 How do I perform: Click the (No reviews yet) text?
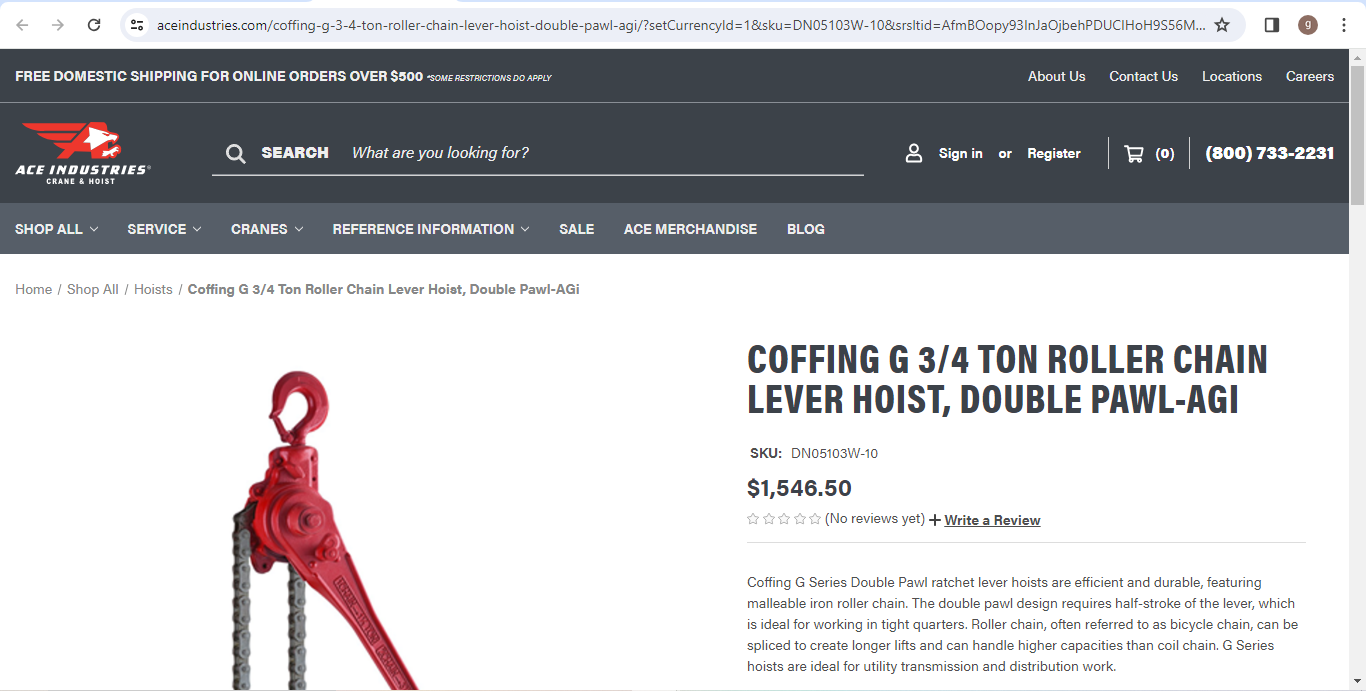pyautogui.click(x=875, y=518)
